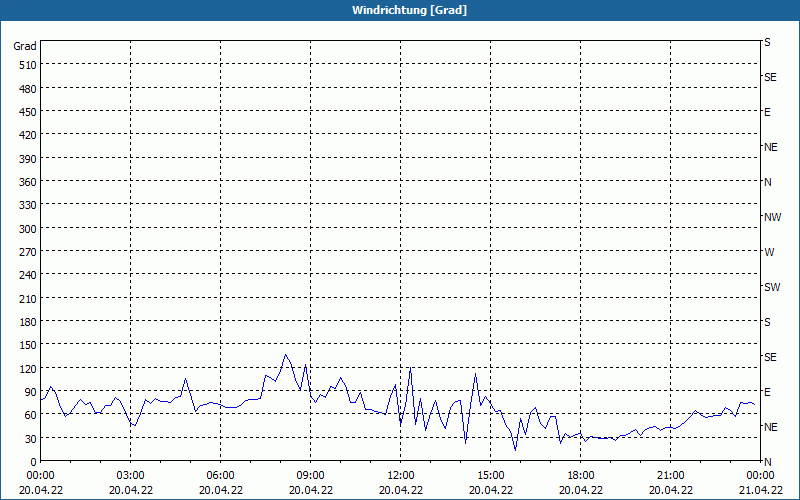Click the highest peak of the blue line
The height and width of the screenshot is (500, 800).
tap(285, 354)
